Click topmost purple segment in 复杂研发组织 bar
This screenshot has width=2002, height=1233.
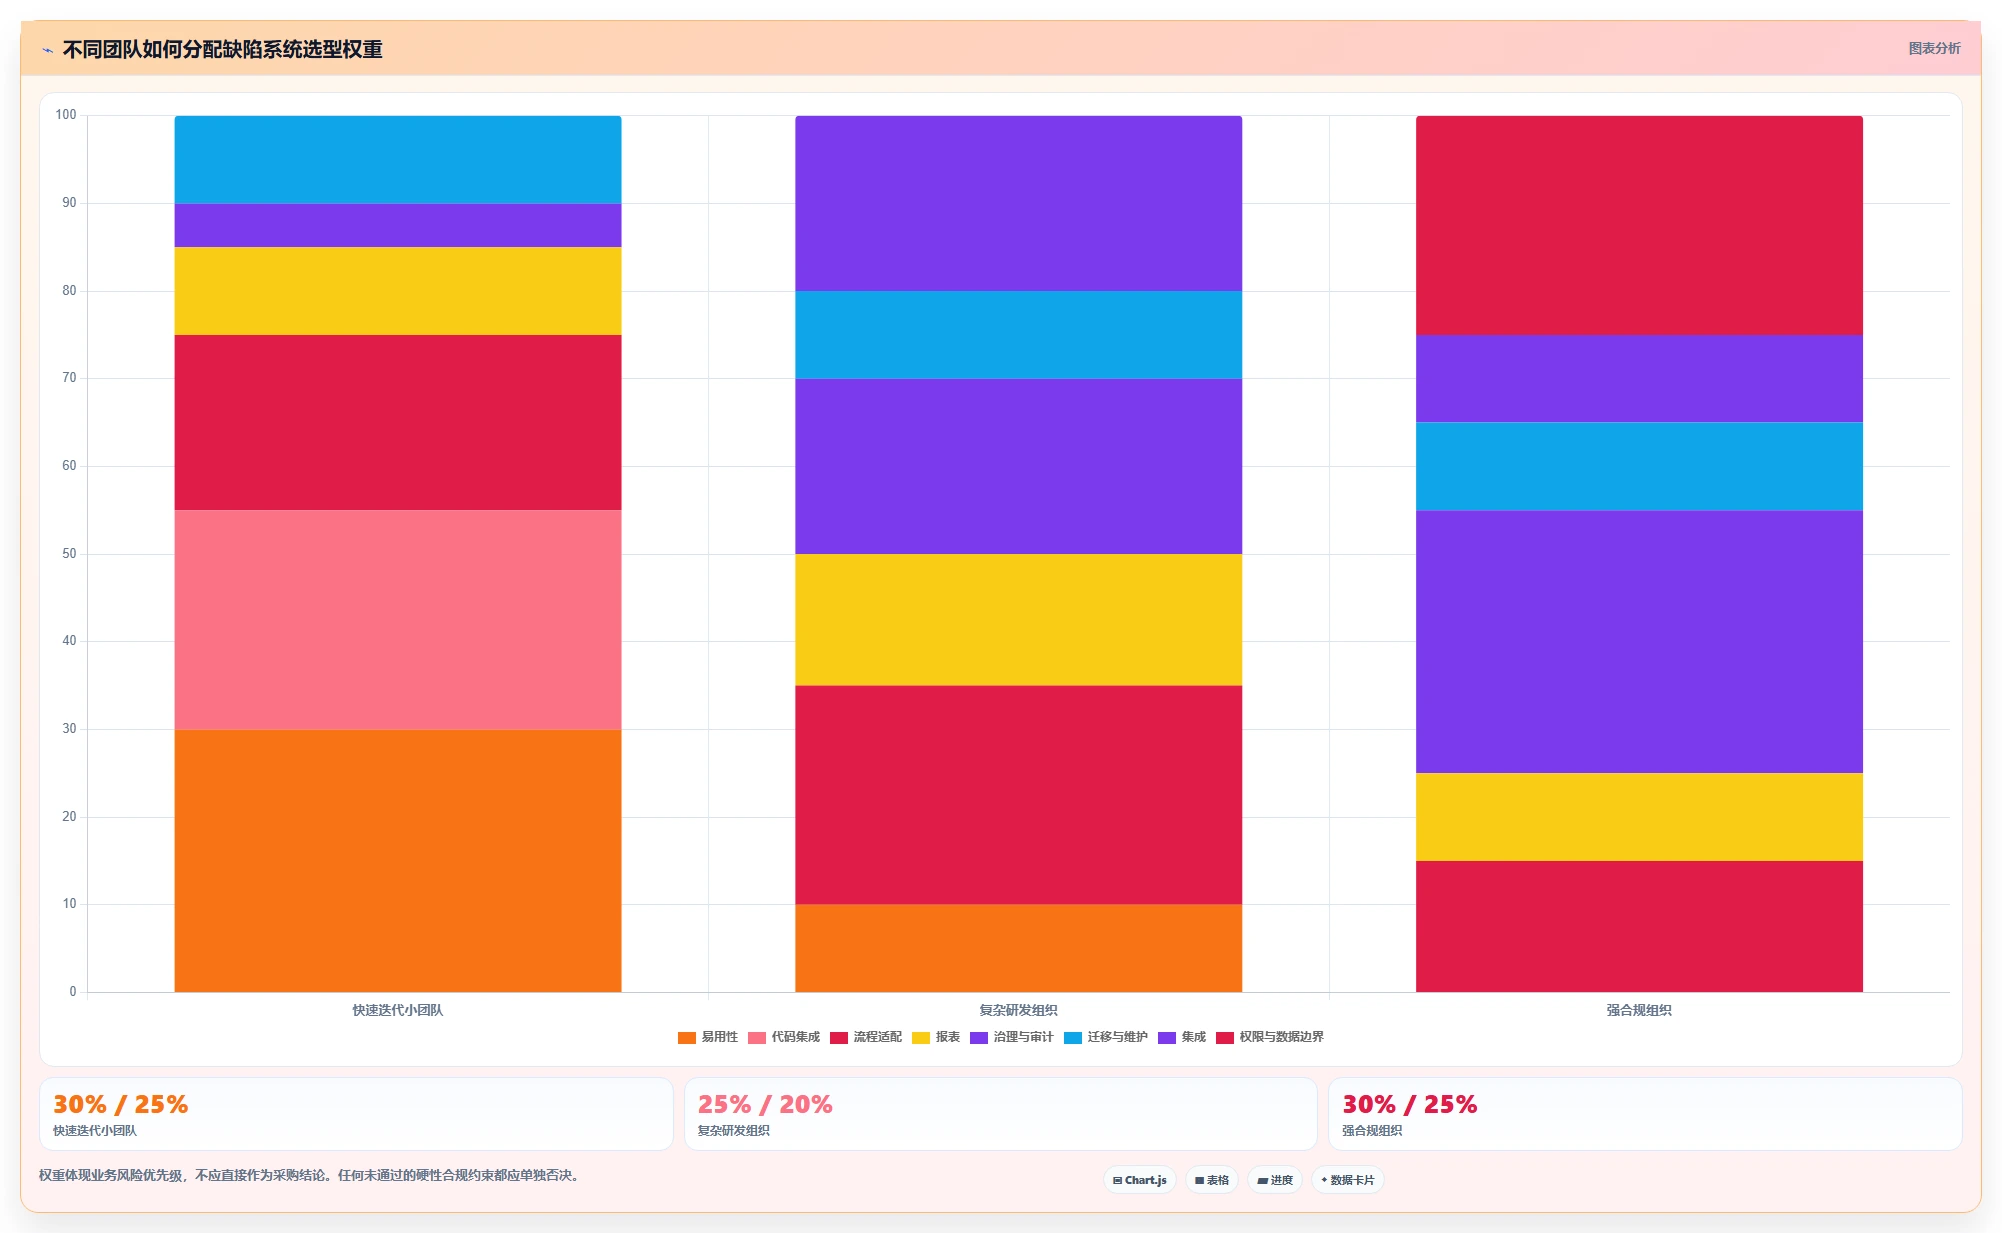coord(1019,204)
